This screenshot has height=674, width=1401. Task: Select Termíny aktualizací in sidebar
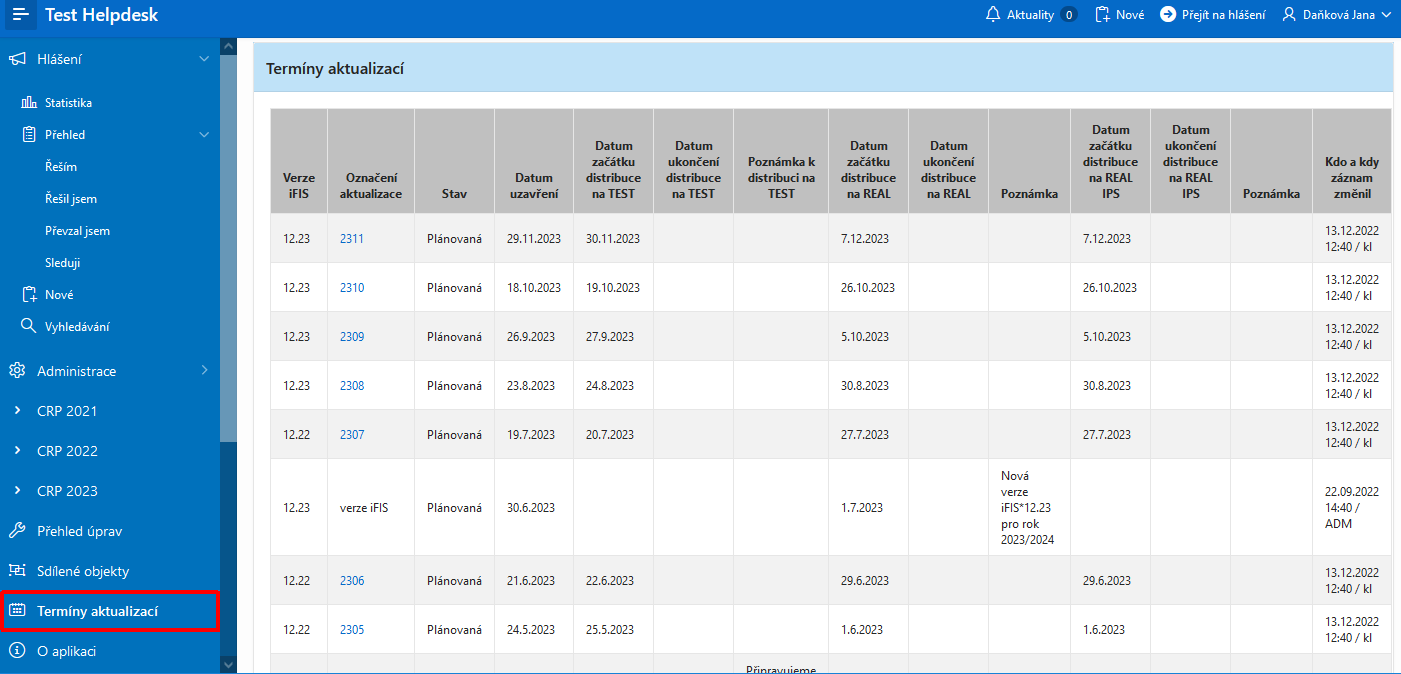97,611
